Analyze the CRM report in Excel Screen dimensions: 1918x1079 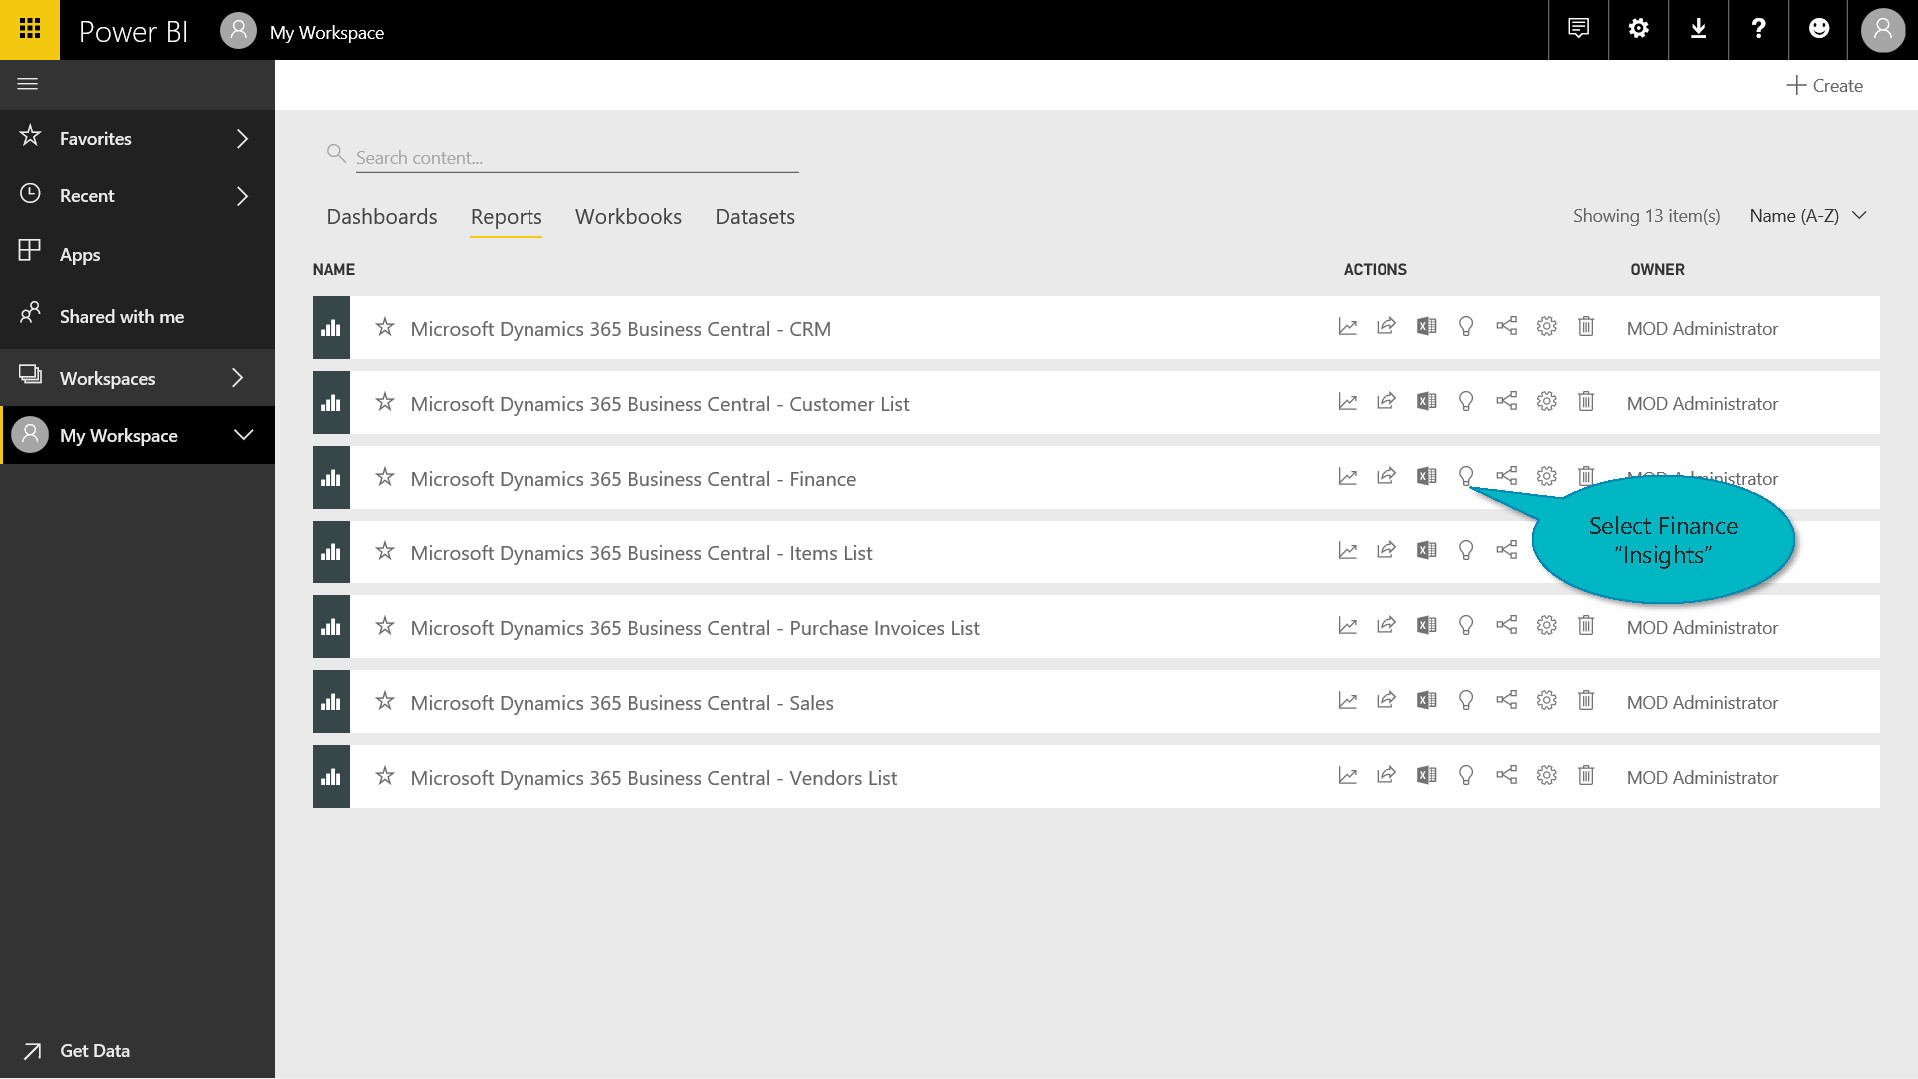tap(1426, 327)
